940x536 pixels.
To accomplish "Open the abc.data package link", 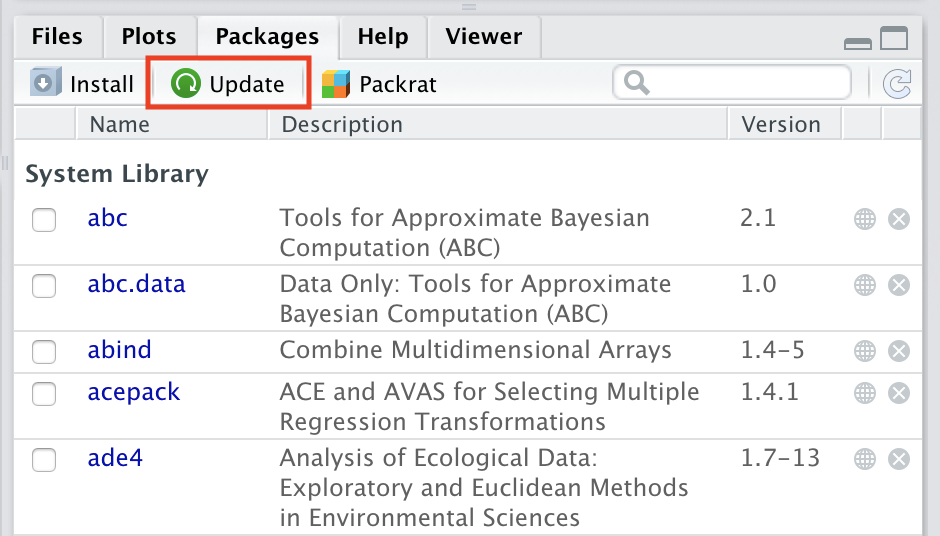I will pyautogui.click(x=136, y=284).
